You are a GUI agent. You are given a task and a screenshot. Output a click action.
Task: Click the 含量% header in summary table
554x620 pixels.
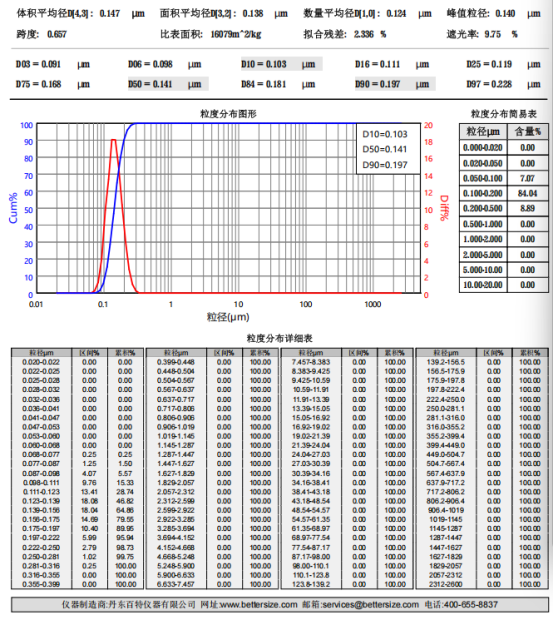coord(528,132)
